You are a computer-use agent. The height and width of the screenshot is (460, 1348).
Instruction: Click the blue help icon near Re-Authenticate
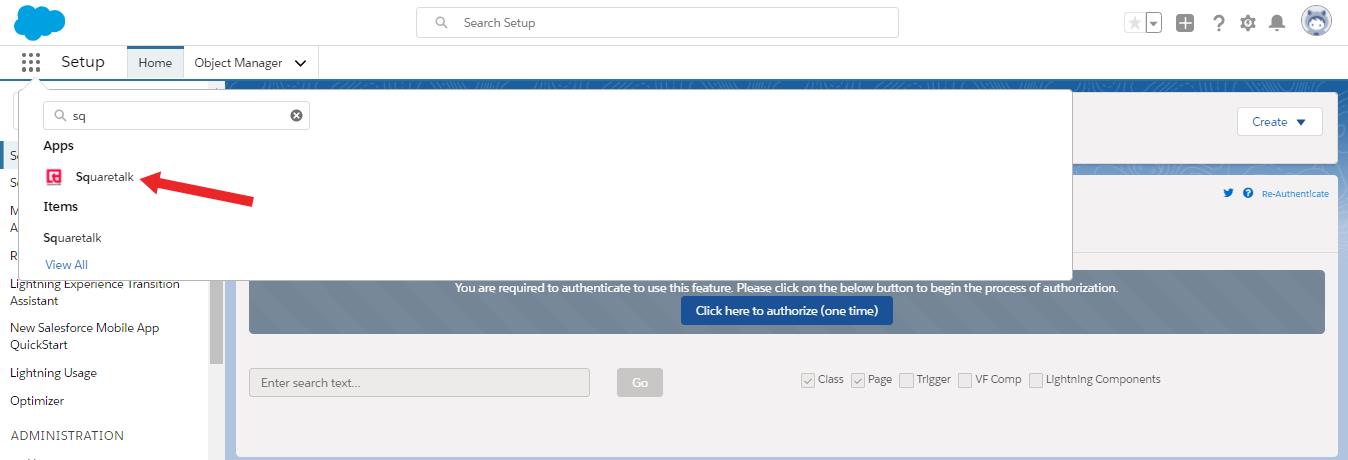pos(1248,193)
